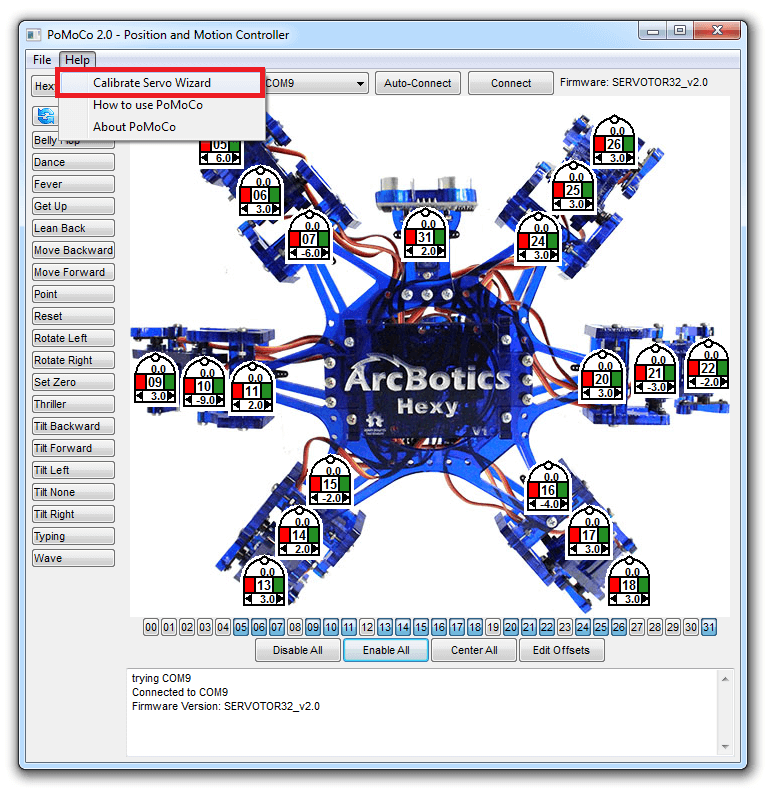Click left offset arrow on servo 09
The height and width of the screenshot is (798, 773).
(140, 396)
